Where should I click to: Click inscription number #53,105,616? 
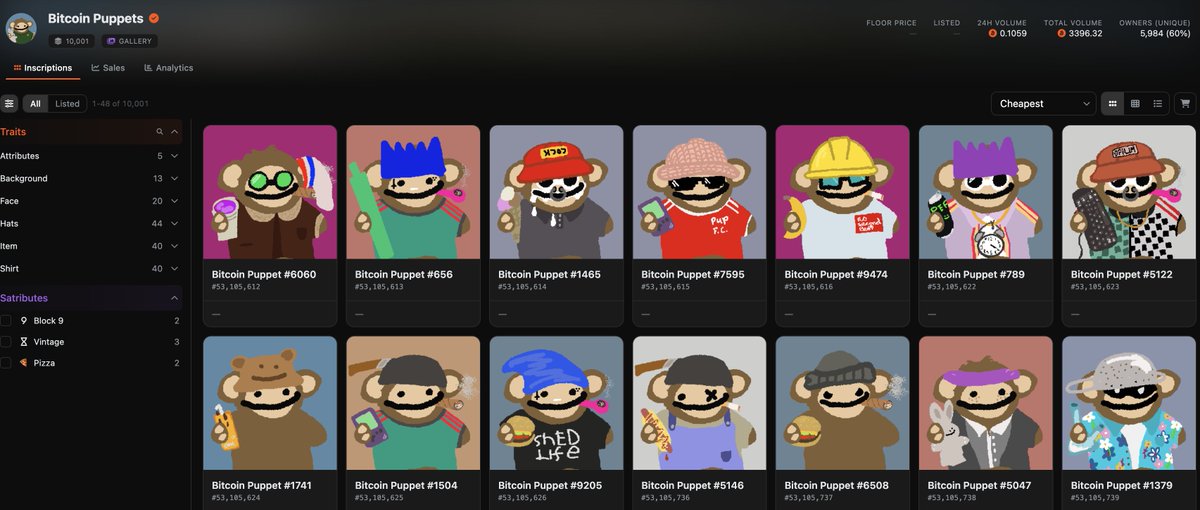(808, 287)
